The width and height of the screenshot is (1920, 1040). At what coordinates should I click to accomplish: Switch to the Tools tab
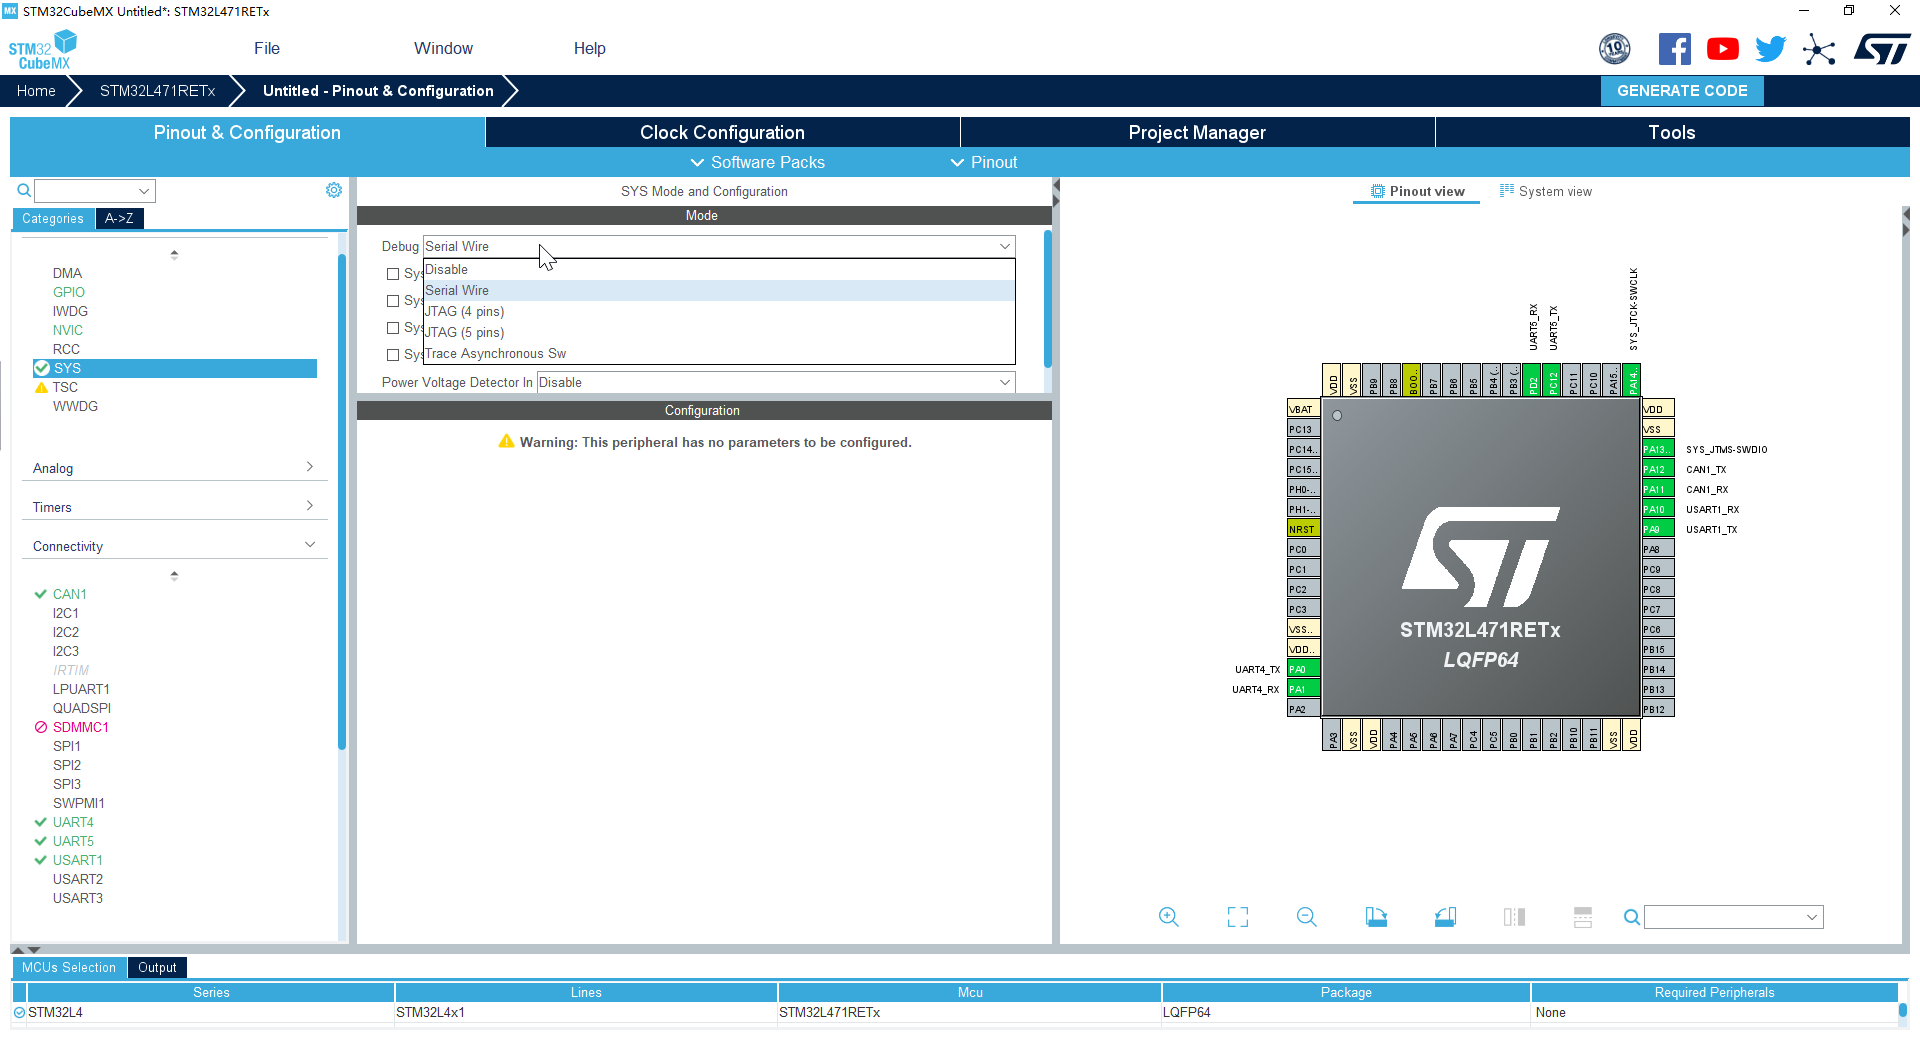click(1672, 132)
